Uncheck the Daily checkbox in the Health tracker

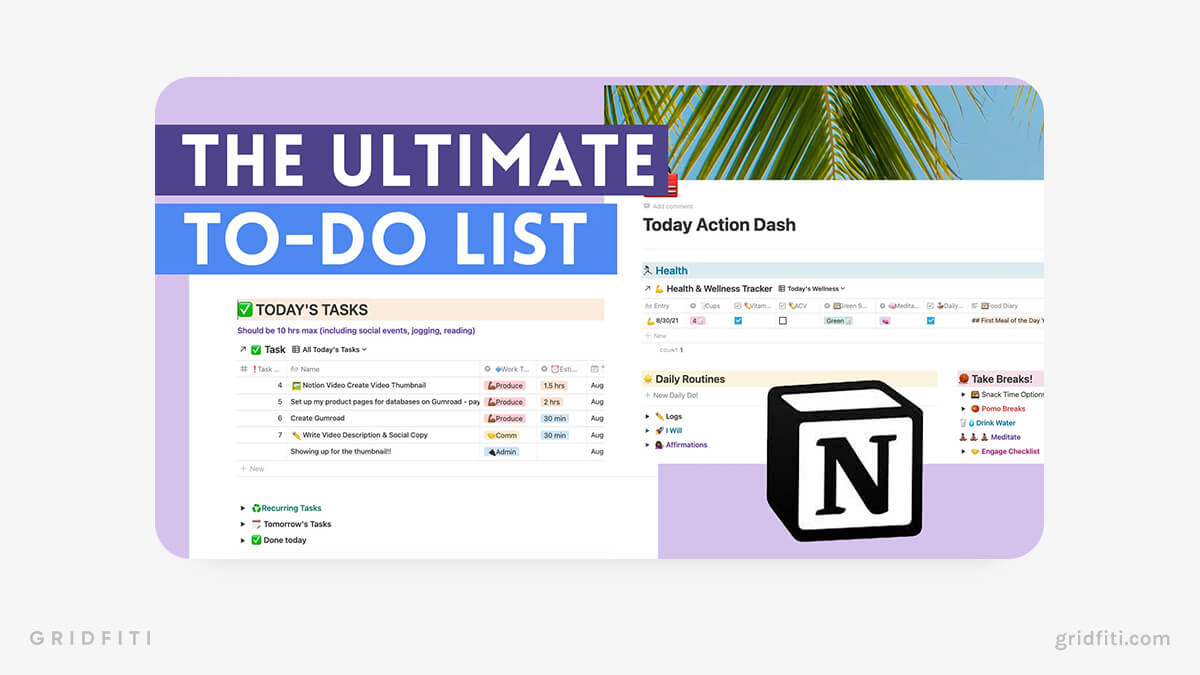tap(930, 321)
